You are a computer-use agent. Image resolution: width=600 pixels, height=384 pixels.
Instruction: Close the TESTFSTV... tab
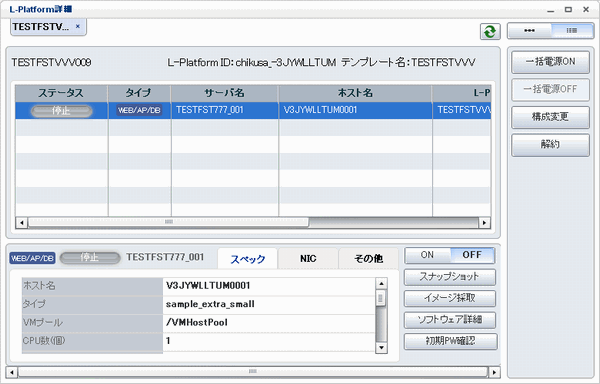(78, 26)
